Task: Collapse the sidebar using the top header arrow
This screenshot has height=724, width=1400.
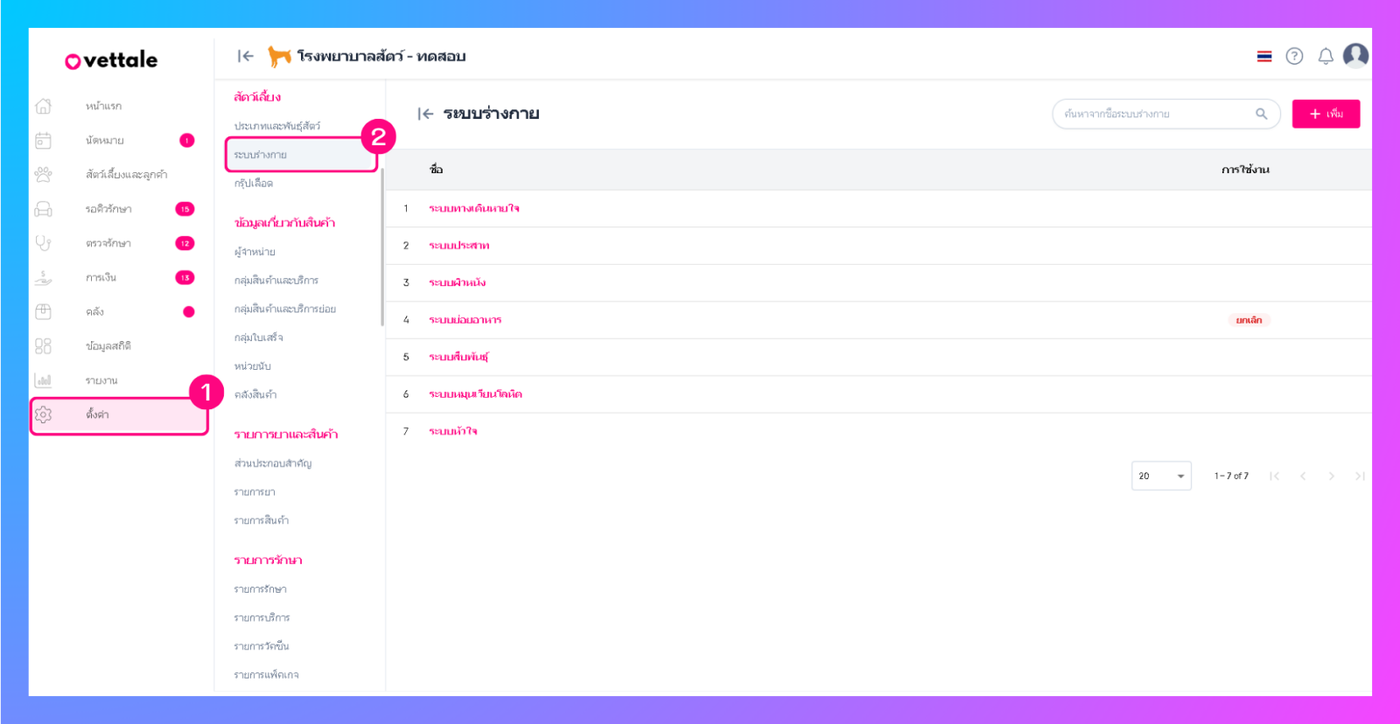Action: click(245, 56)
